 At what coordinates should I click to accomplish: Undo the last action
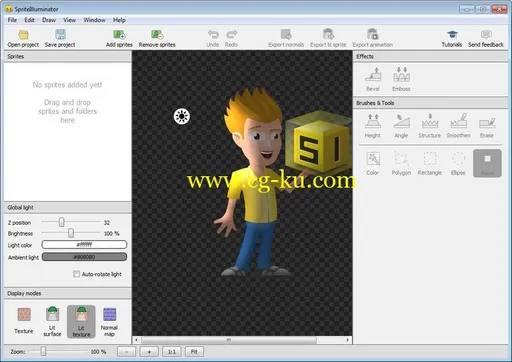pyautogui.click(x=213, y=38)
